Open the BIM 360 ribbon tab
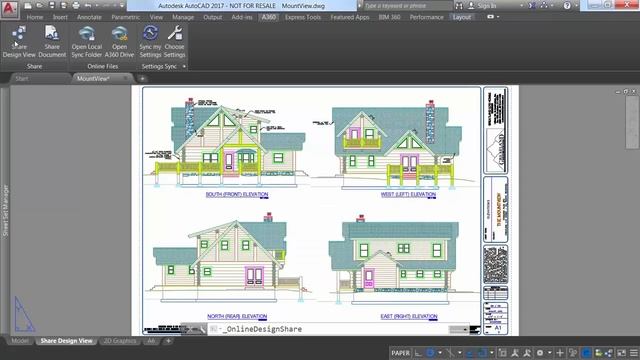 coord(389,17)
